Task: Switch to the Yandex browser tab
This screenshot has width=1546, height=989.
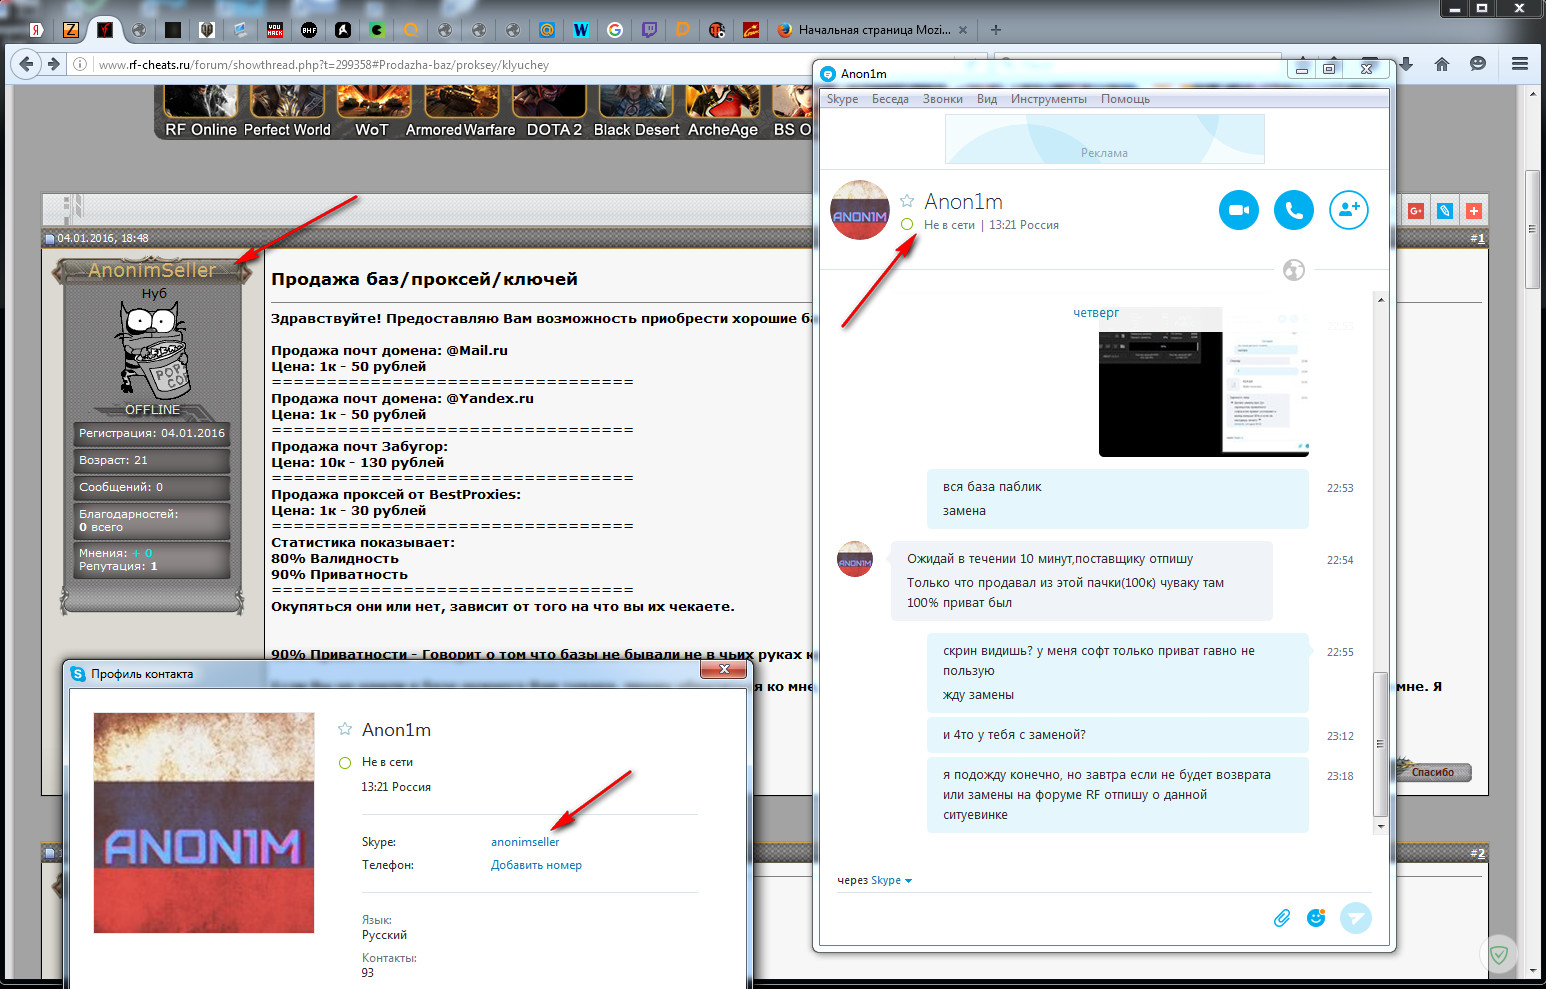Action: 36,30
